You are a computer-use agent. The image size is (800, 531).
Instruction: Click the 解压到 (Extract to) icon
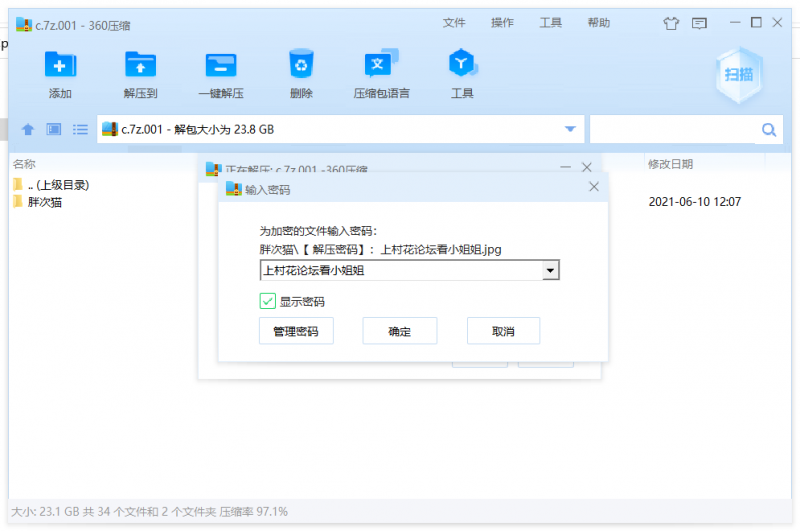(140, 66)
